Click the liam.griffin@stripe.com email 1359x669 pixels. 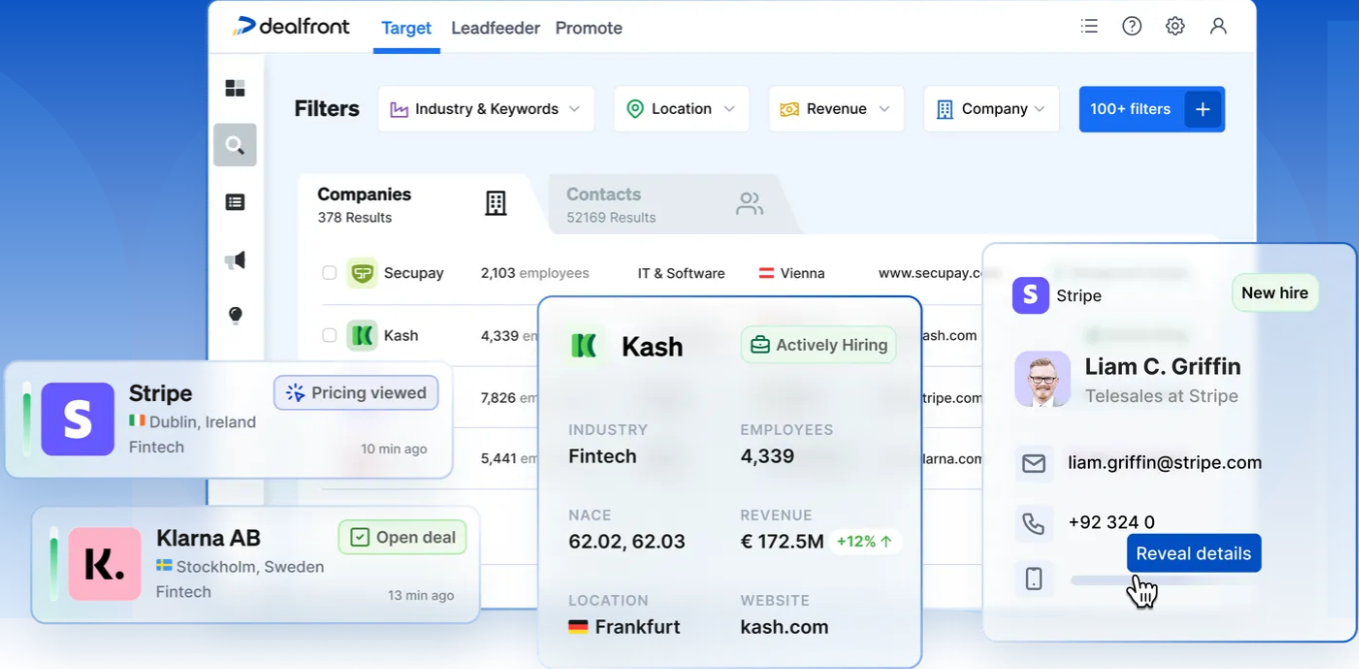point(1165,463)
